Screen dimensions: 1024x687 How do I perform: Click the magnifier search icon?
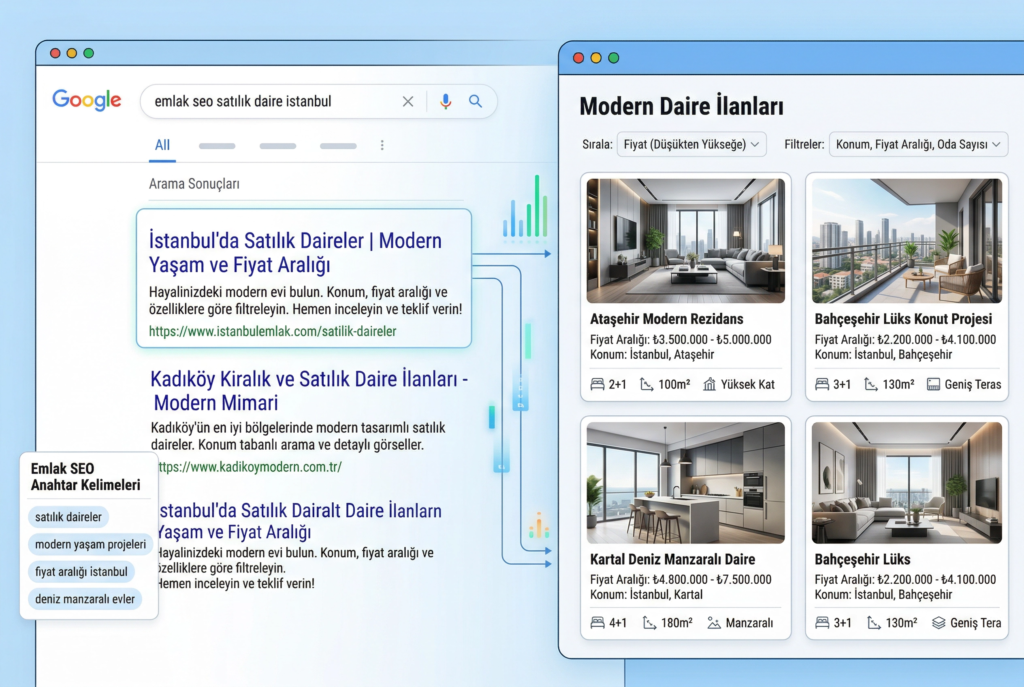pyautogui.click(x=476, y=101)
